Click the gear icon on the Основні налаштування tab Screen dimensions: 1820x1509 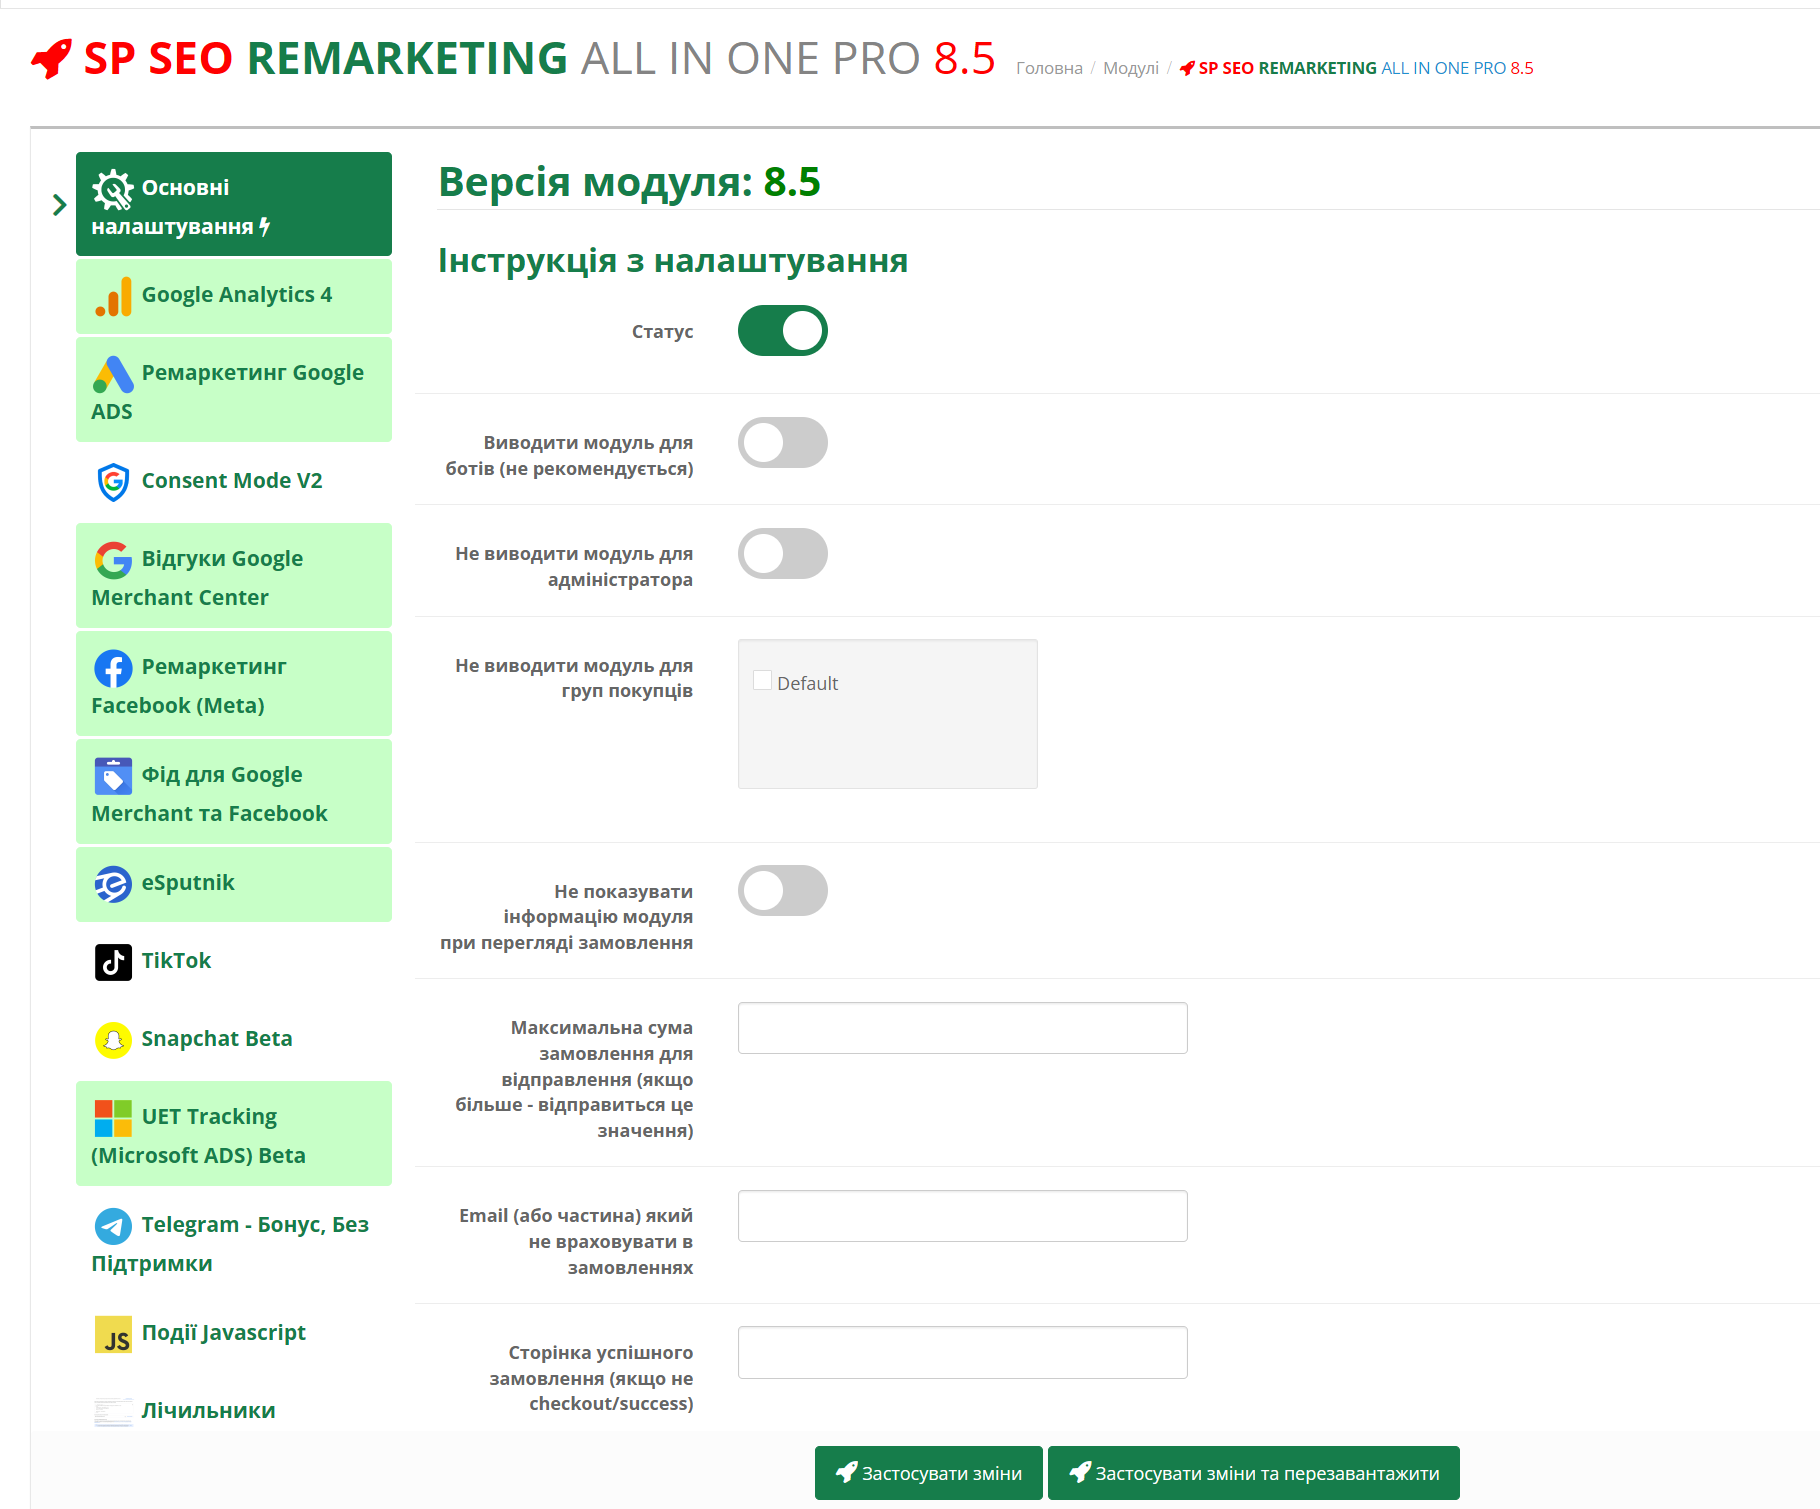click(x=113, y=189)
